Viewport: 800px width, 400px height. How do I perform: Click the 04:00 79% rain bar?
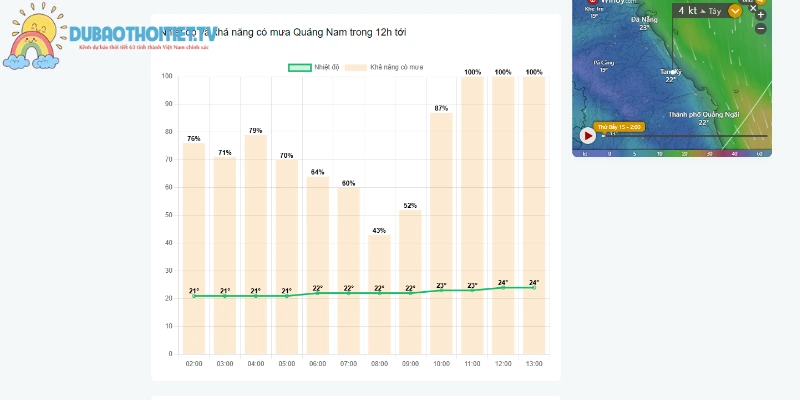(256, 244)
